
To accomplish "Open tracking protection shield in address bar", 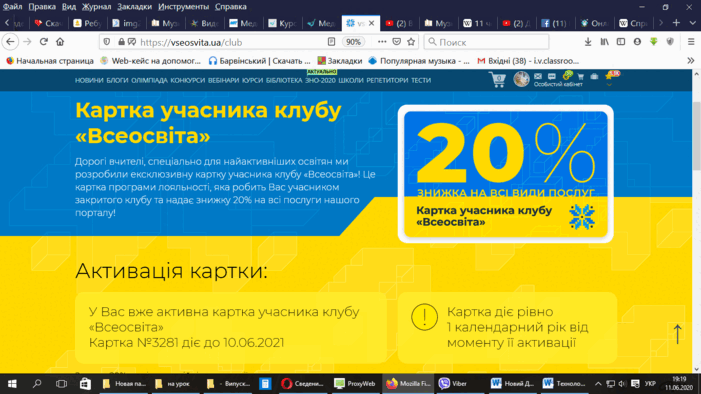I will click(106, 42).
